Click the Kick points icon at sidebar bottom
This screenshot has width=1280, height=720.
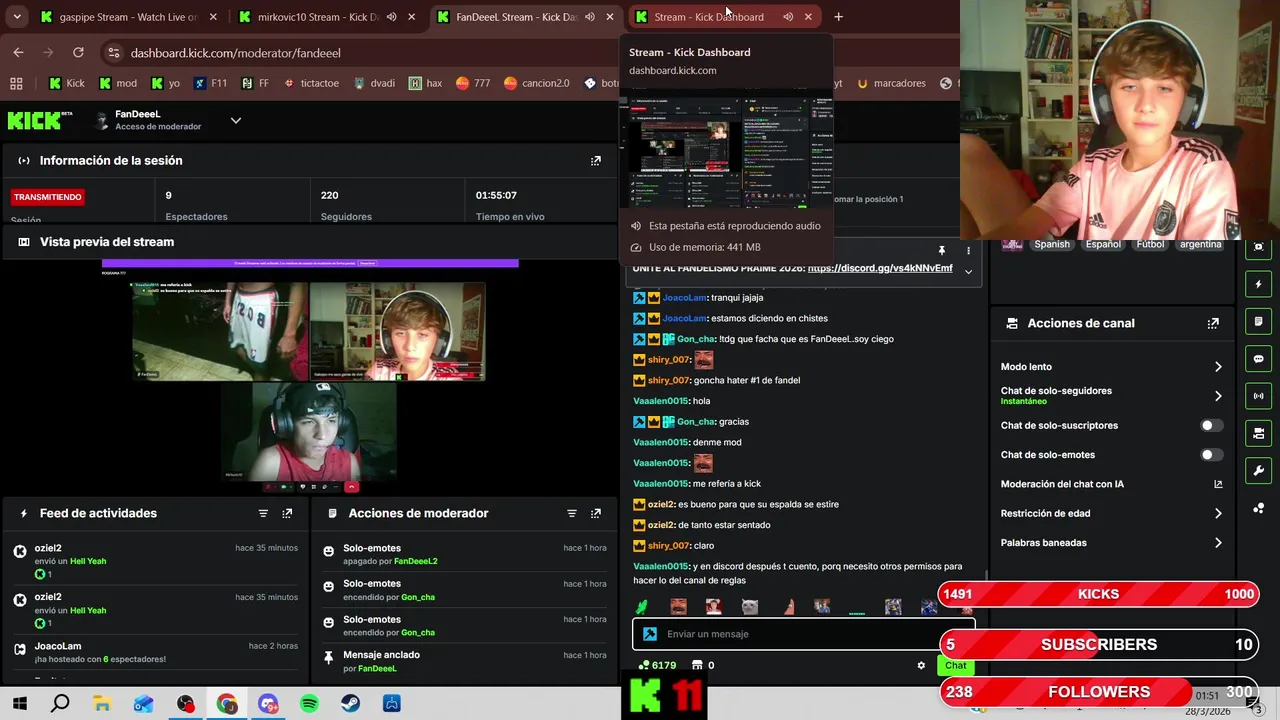(1258, 508)
